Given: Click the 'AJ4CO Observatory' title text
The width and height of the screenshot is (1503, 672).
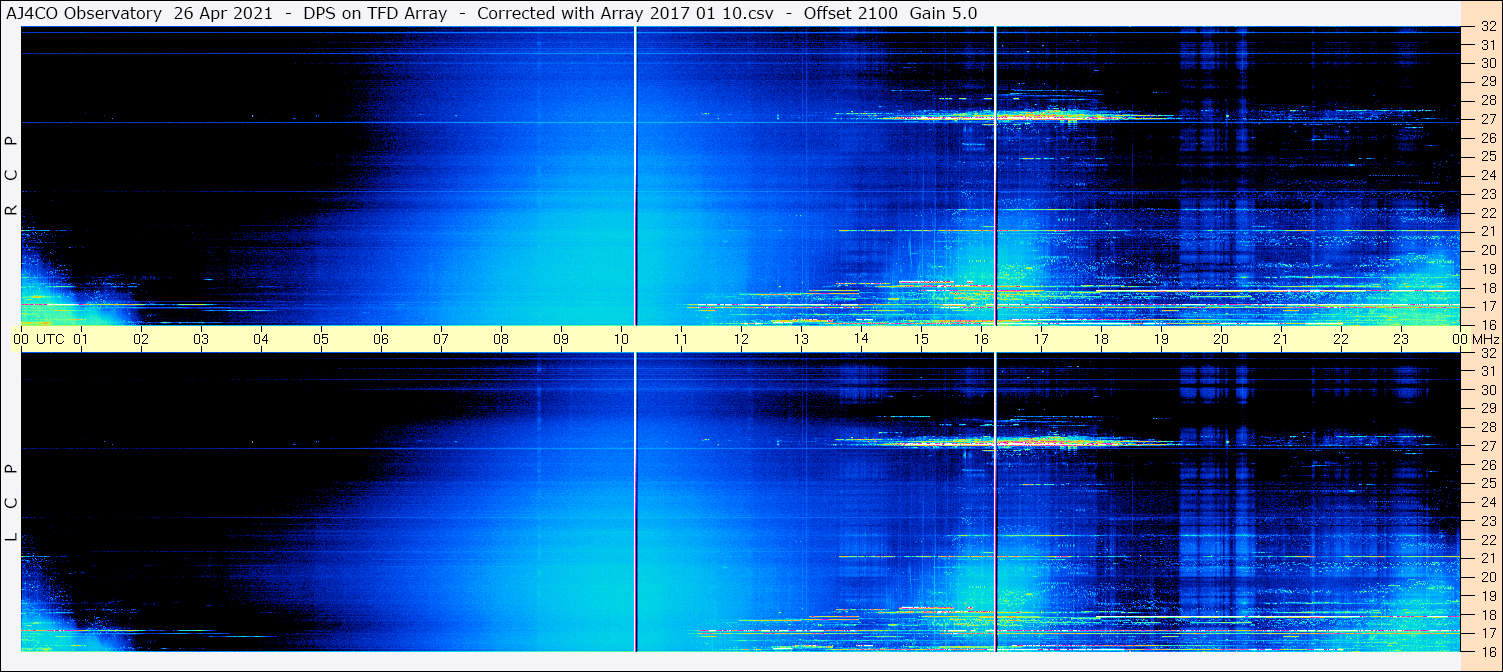Looking at the screenshot, I should click(x=85, y=13).
